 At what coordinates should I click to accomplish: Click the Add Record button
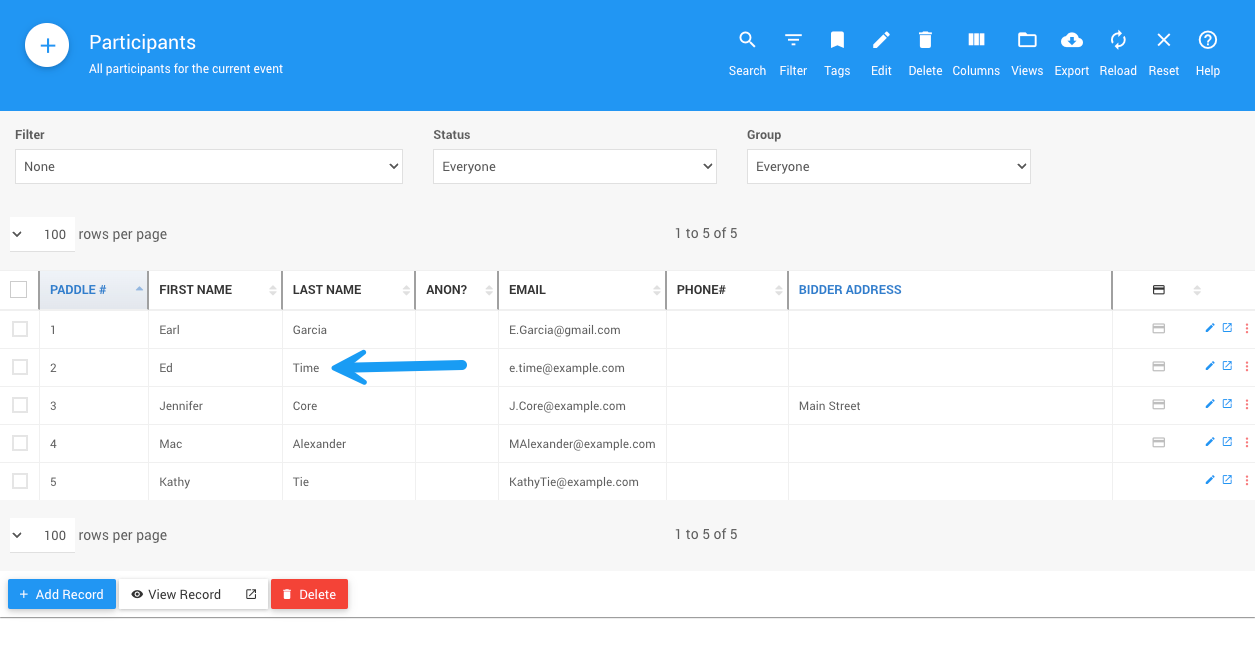[x=62, y=594]
